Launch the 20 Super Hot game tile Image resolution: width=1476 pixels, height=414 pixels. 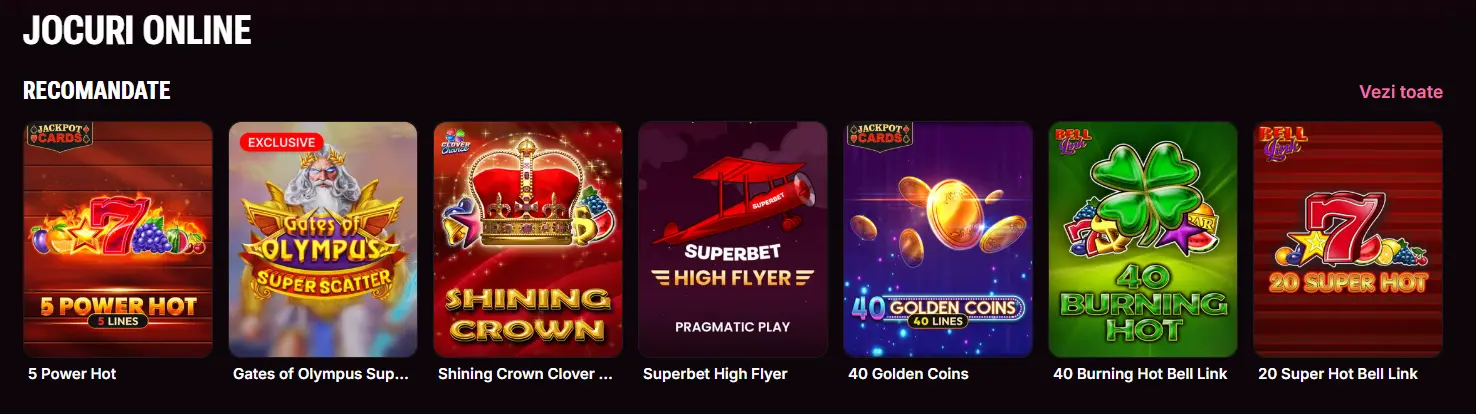click(x=1348, y=240)
